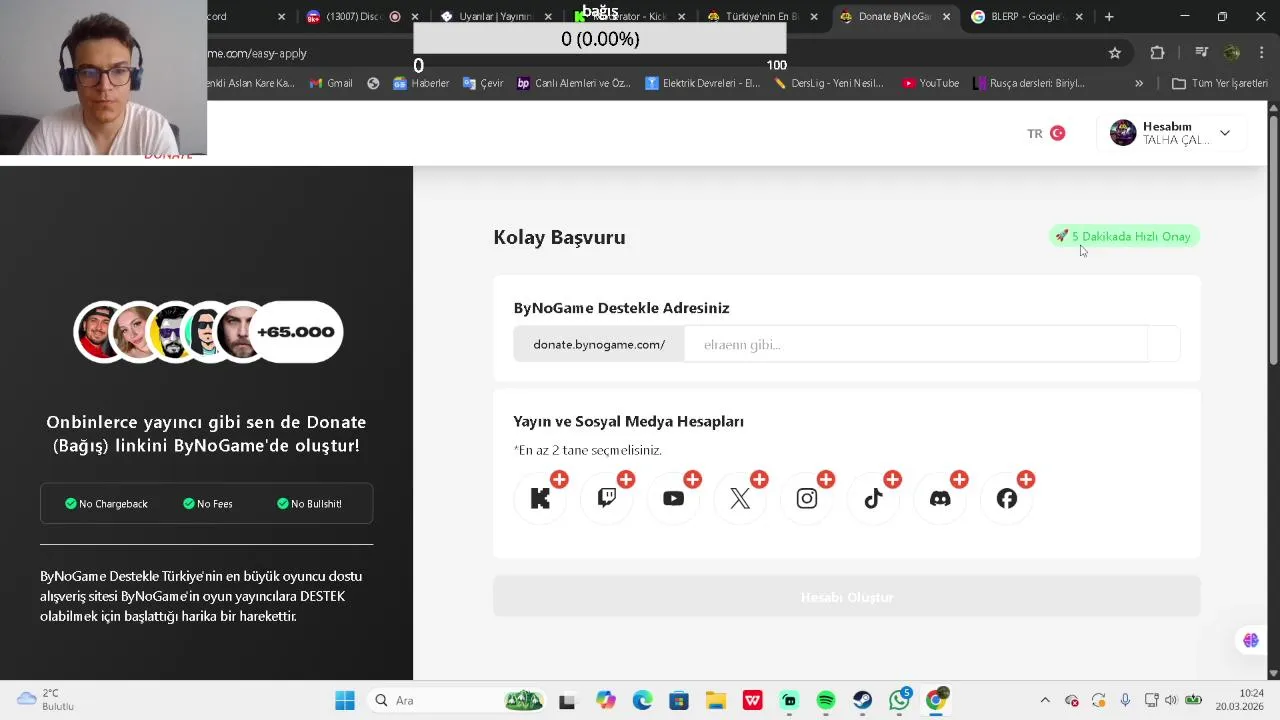Expand the hidden bookmarks chevron

coord(1138,83)
